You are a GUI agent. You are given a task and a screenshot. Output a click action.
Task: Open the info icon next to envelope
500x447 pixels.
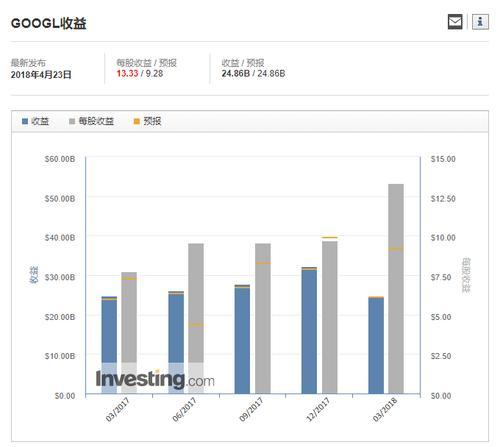[480, 22]
